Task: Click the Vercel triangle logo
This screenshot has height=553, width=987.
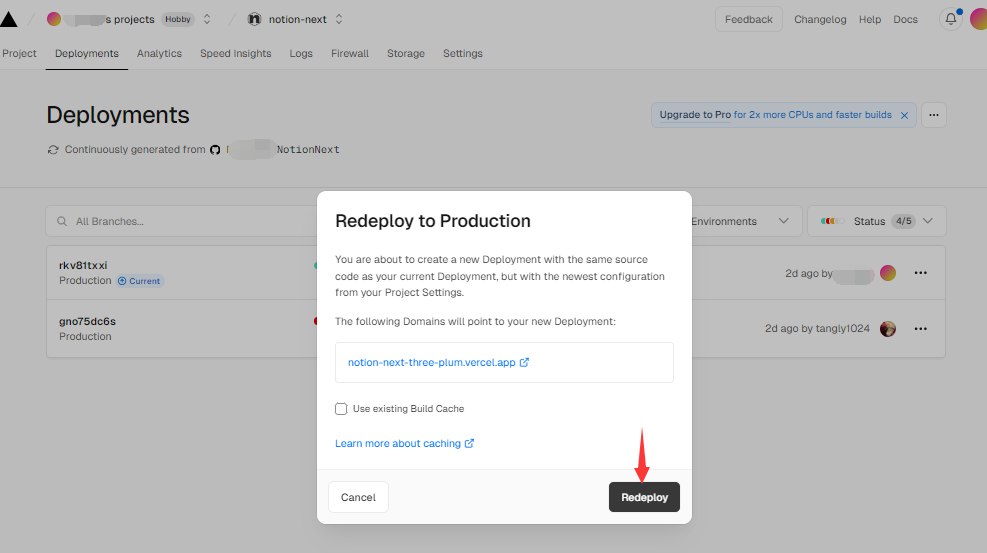Action: point(8,19)
